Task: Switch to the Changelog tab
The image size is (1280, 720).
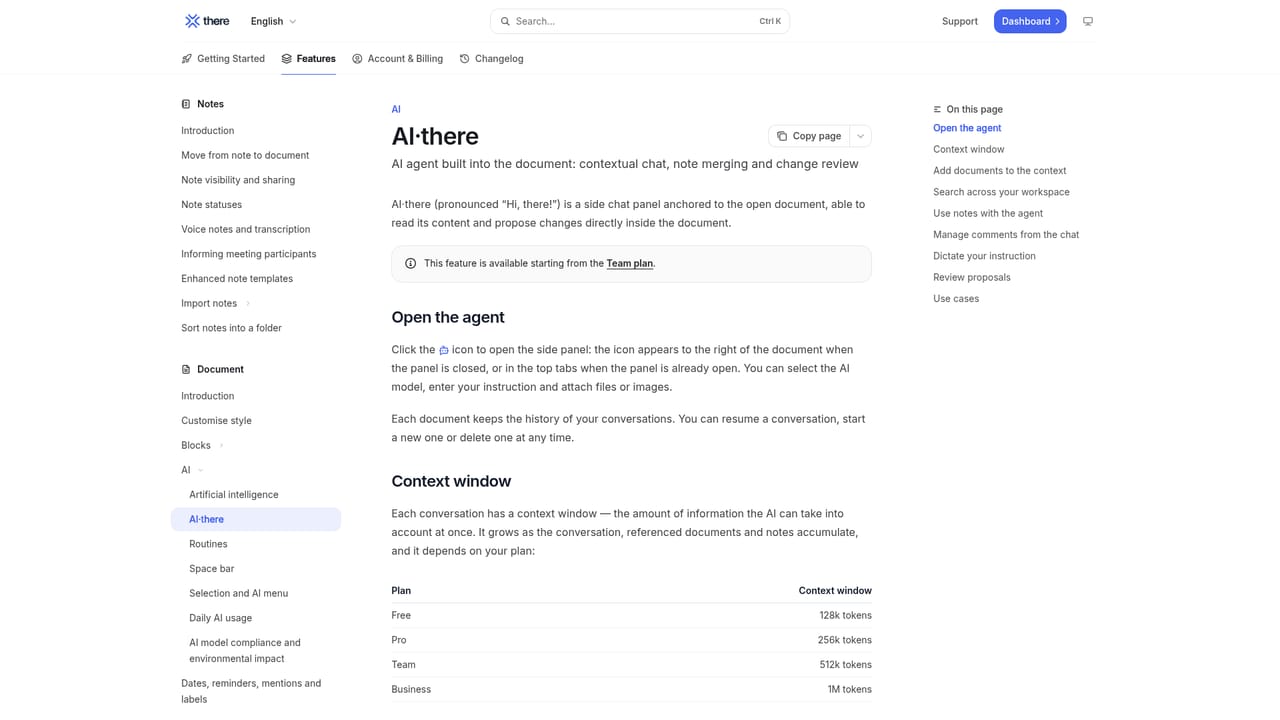Action: pos(491,59)
